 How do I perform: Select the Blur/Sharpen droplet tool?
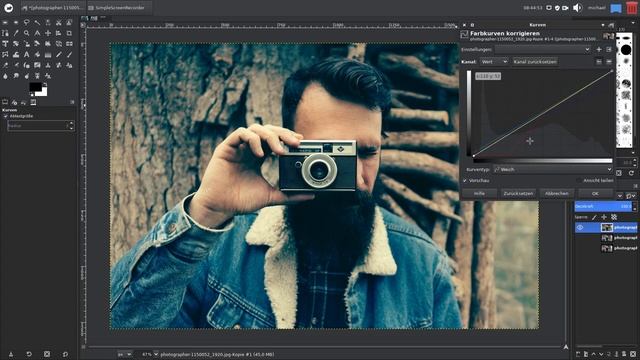click(5, 76)
